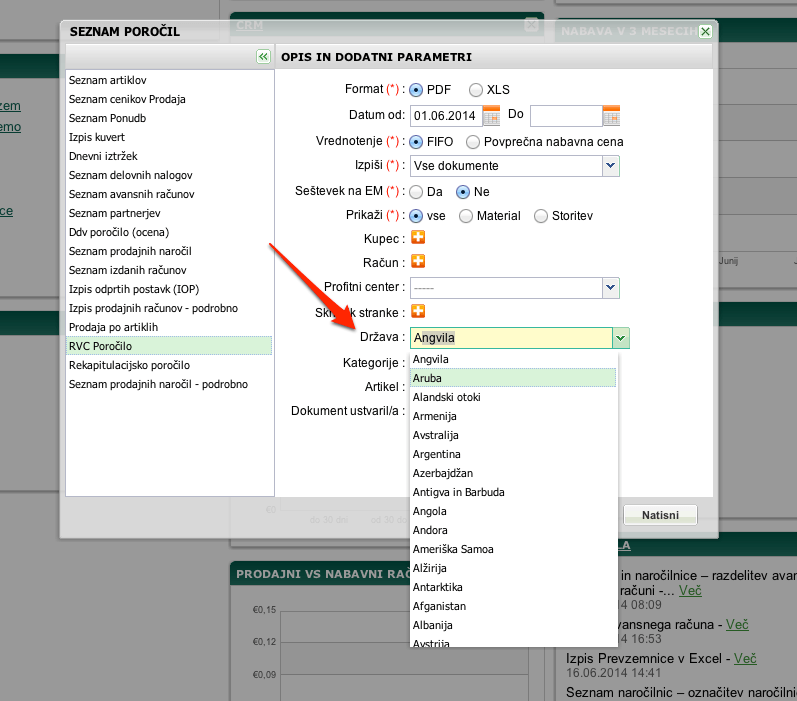Pick Antigva in Barbuda in the list

click(x=513, y=492)
